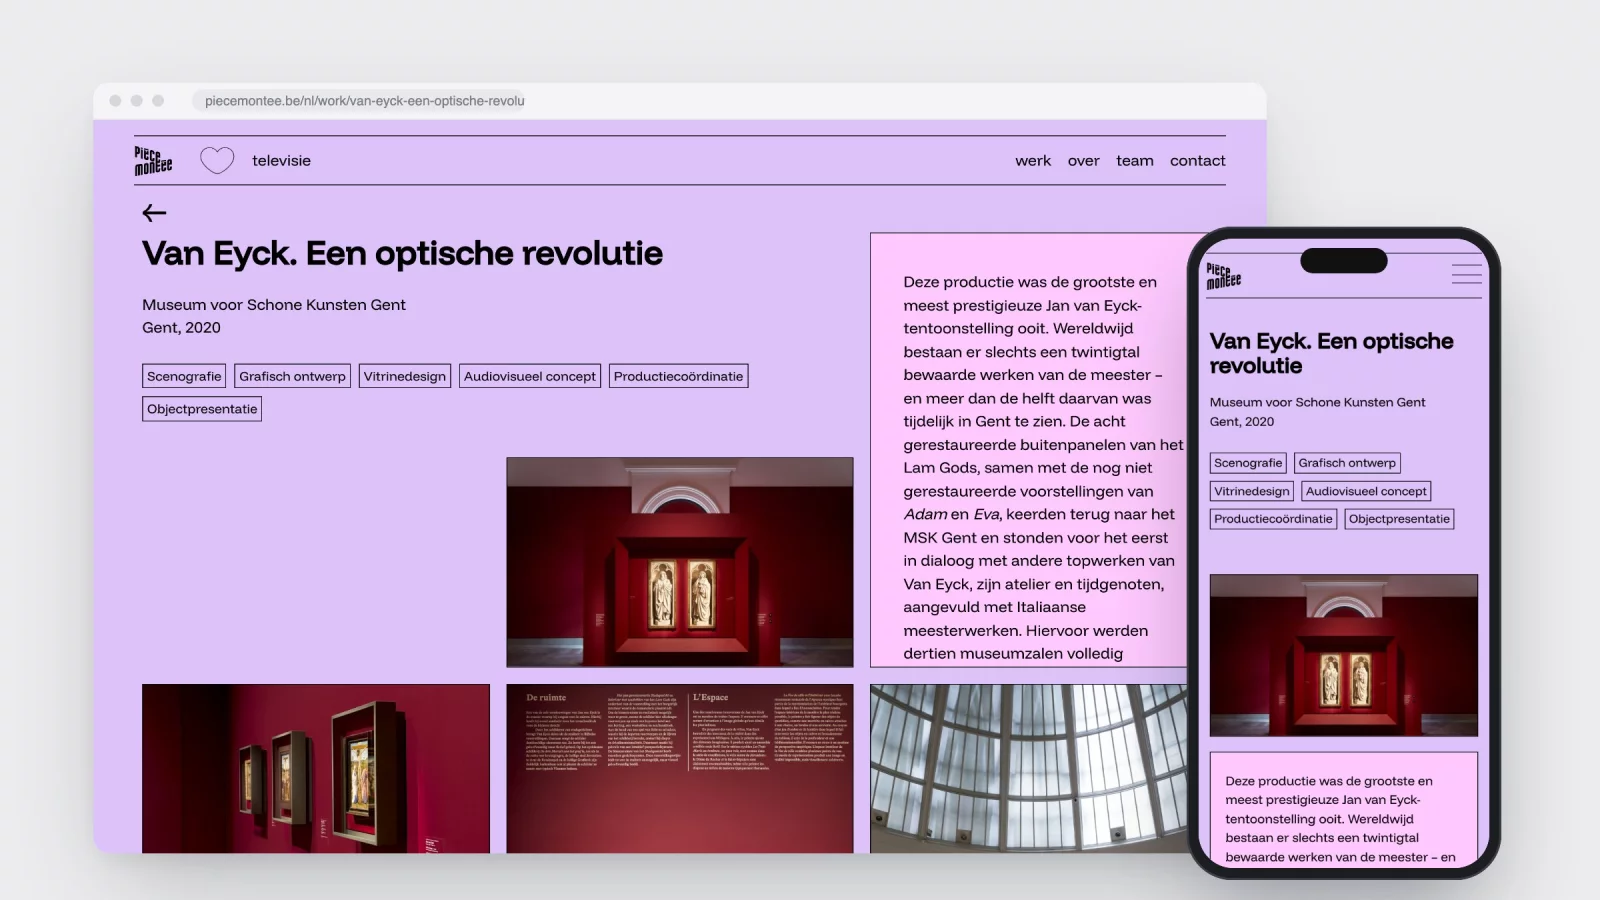The image size is (1600, 900).
Task: Select the Productiecoördinatie tag on desktop page
Action: [678, 376]
